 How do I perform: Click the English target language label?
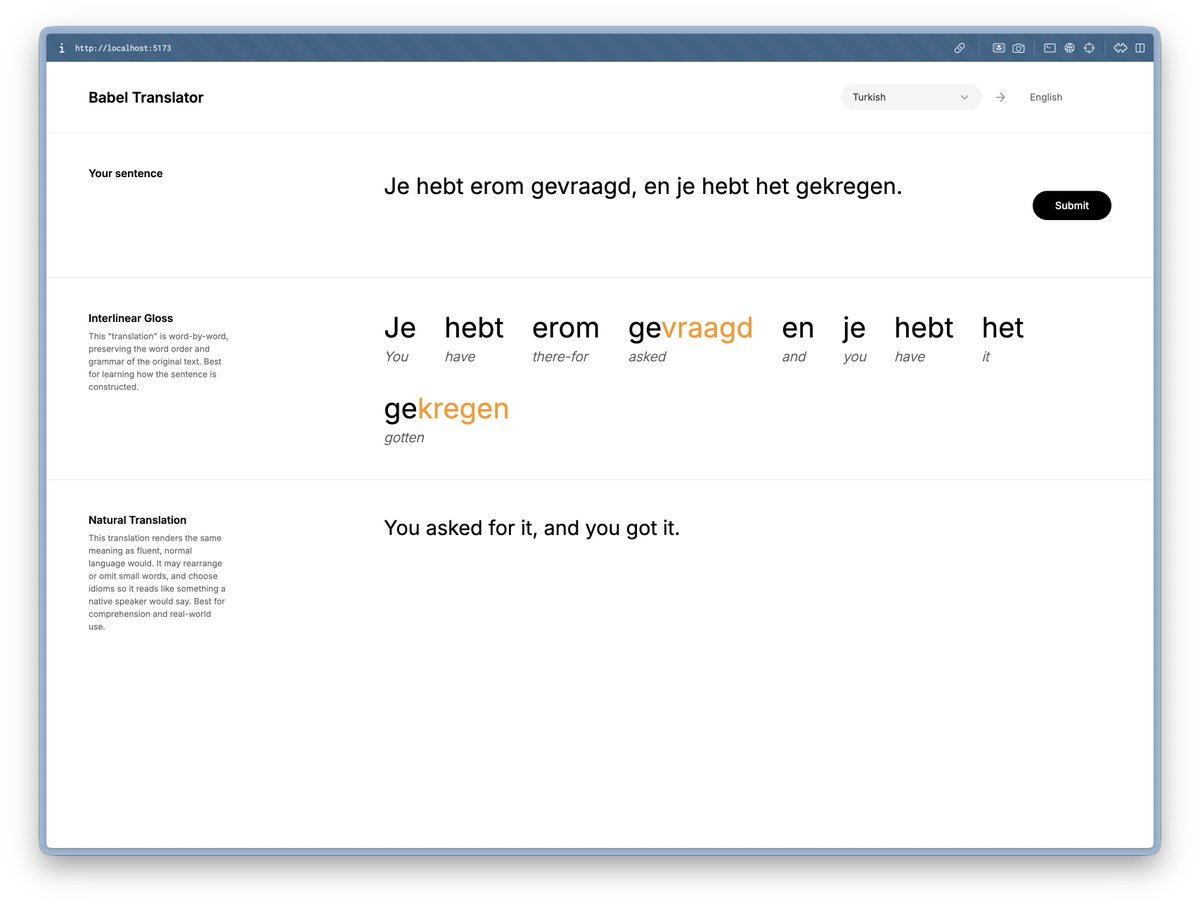pyautogui.click(x=1046, y=97)
